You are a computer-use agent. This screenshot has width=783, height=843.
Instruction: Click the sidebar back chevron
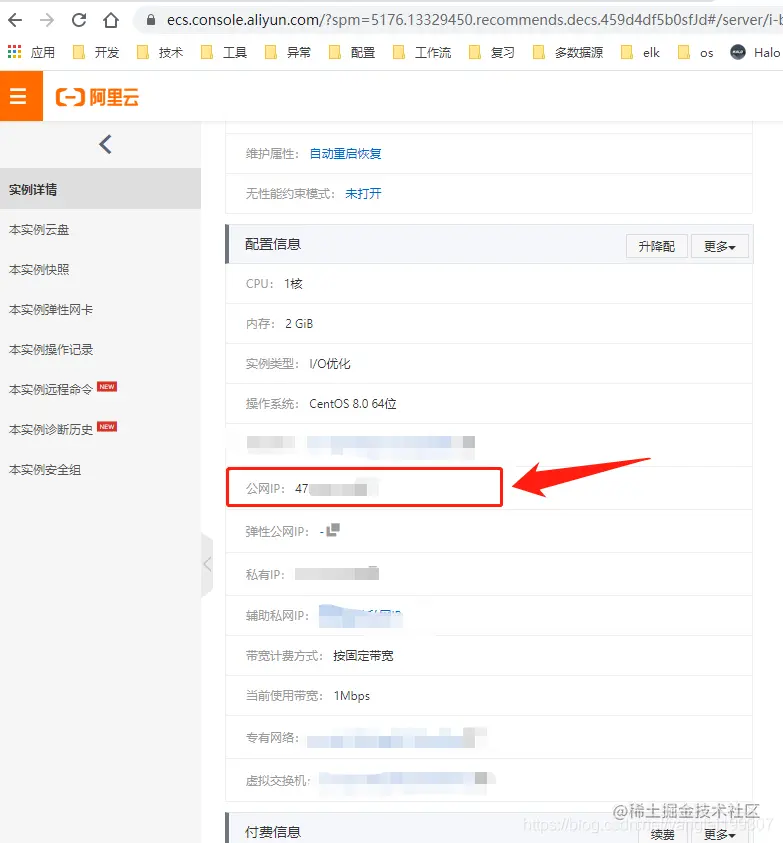105,144
